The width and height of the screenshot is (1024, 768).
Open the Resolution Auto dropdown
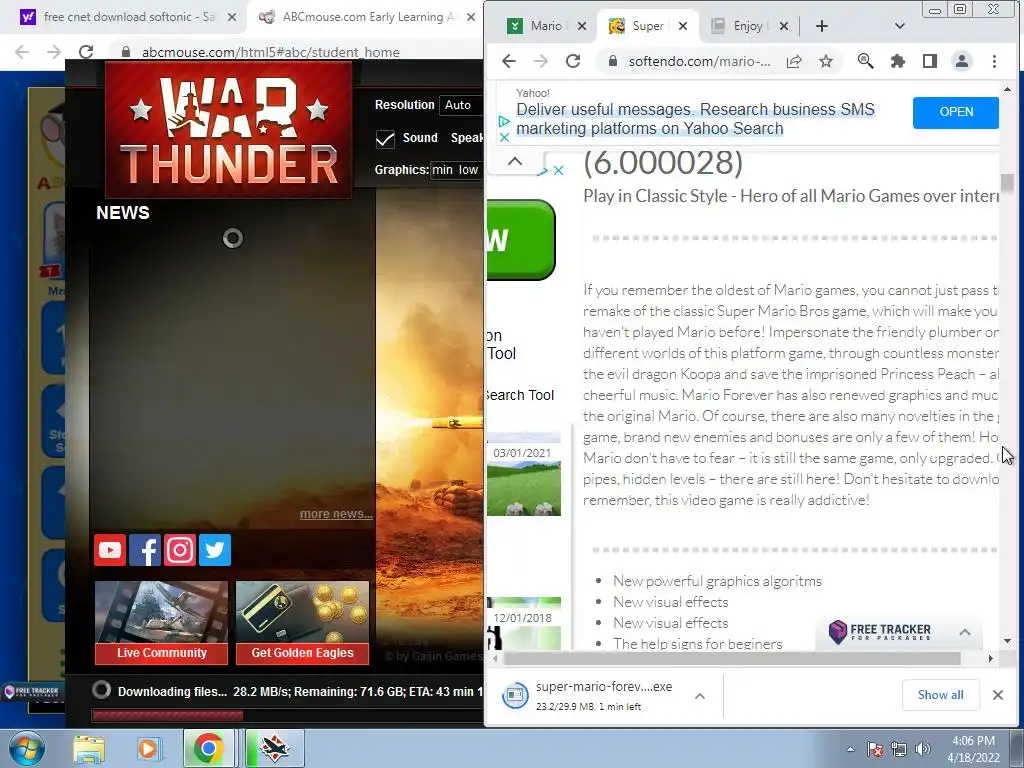click(x=461, y=104)
